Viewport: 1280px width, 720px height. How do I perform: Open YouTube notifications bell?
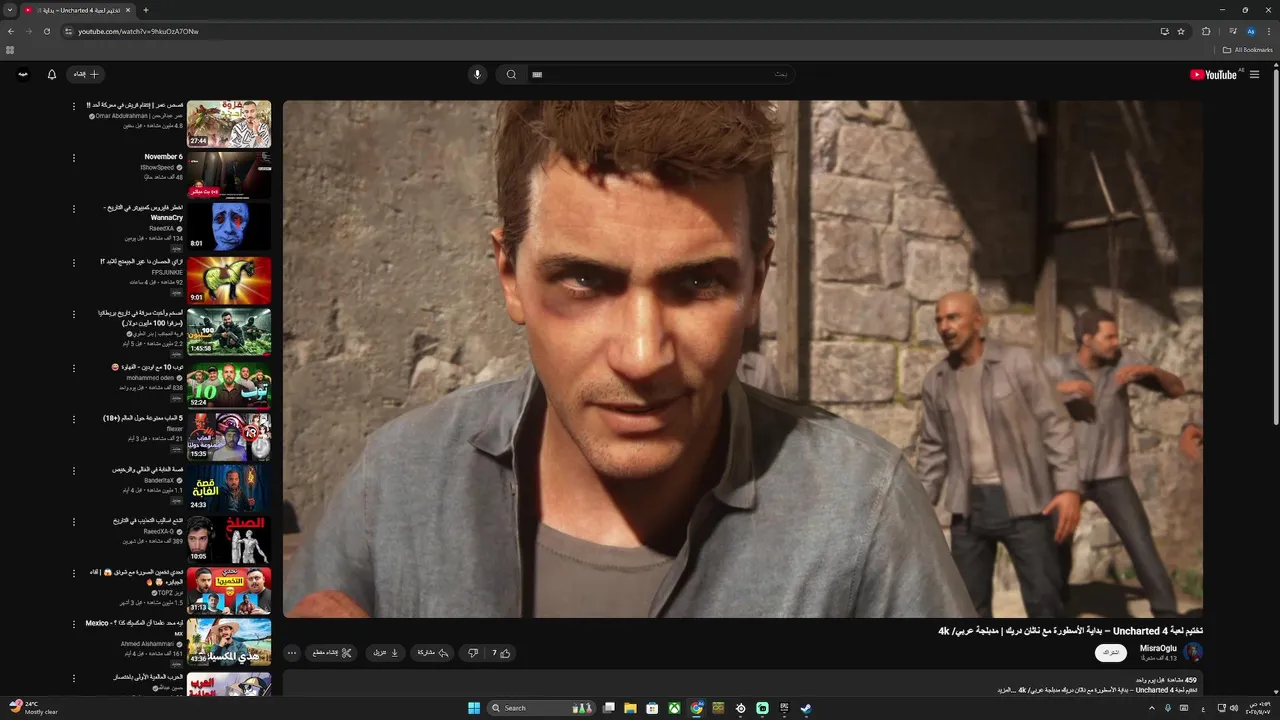click(x=52, y=74)
